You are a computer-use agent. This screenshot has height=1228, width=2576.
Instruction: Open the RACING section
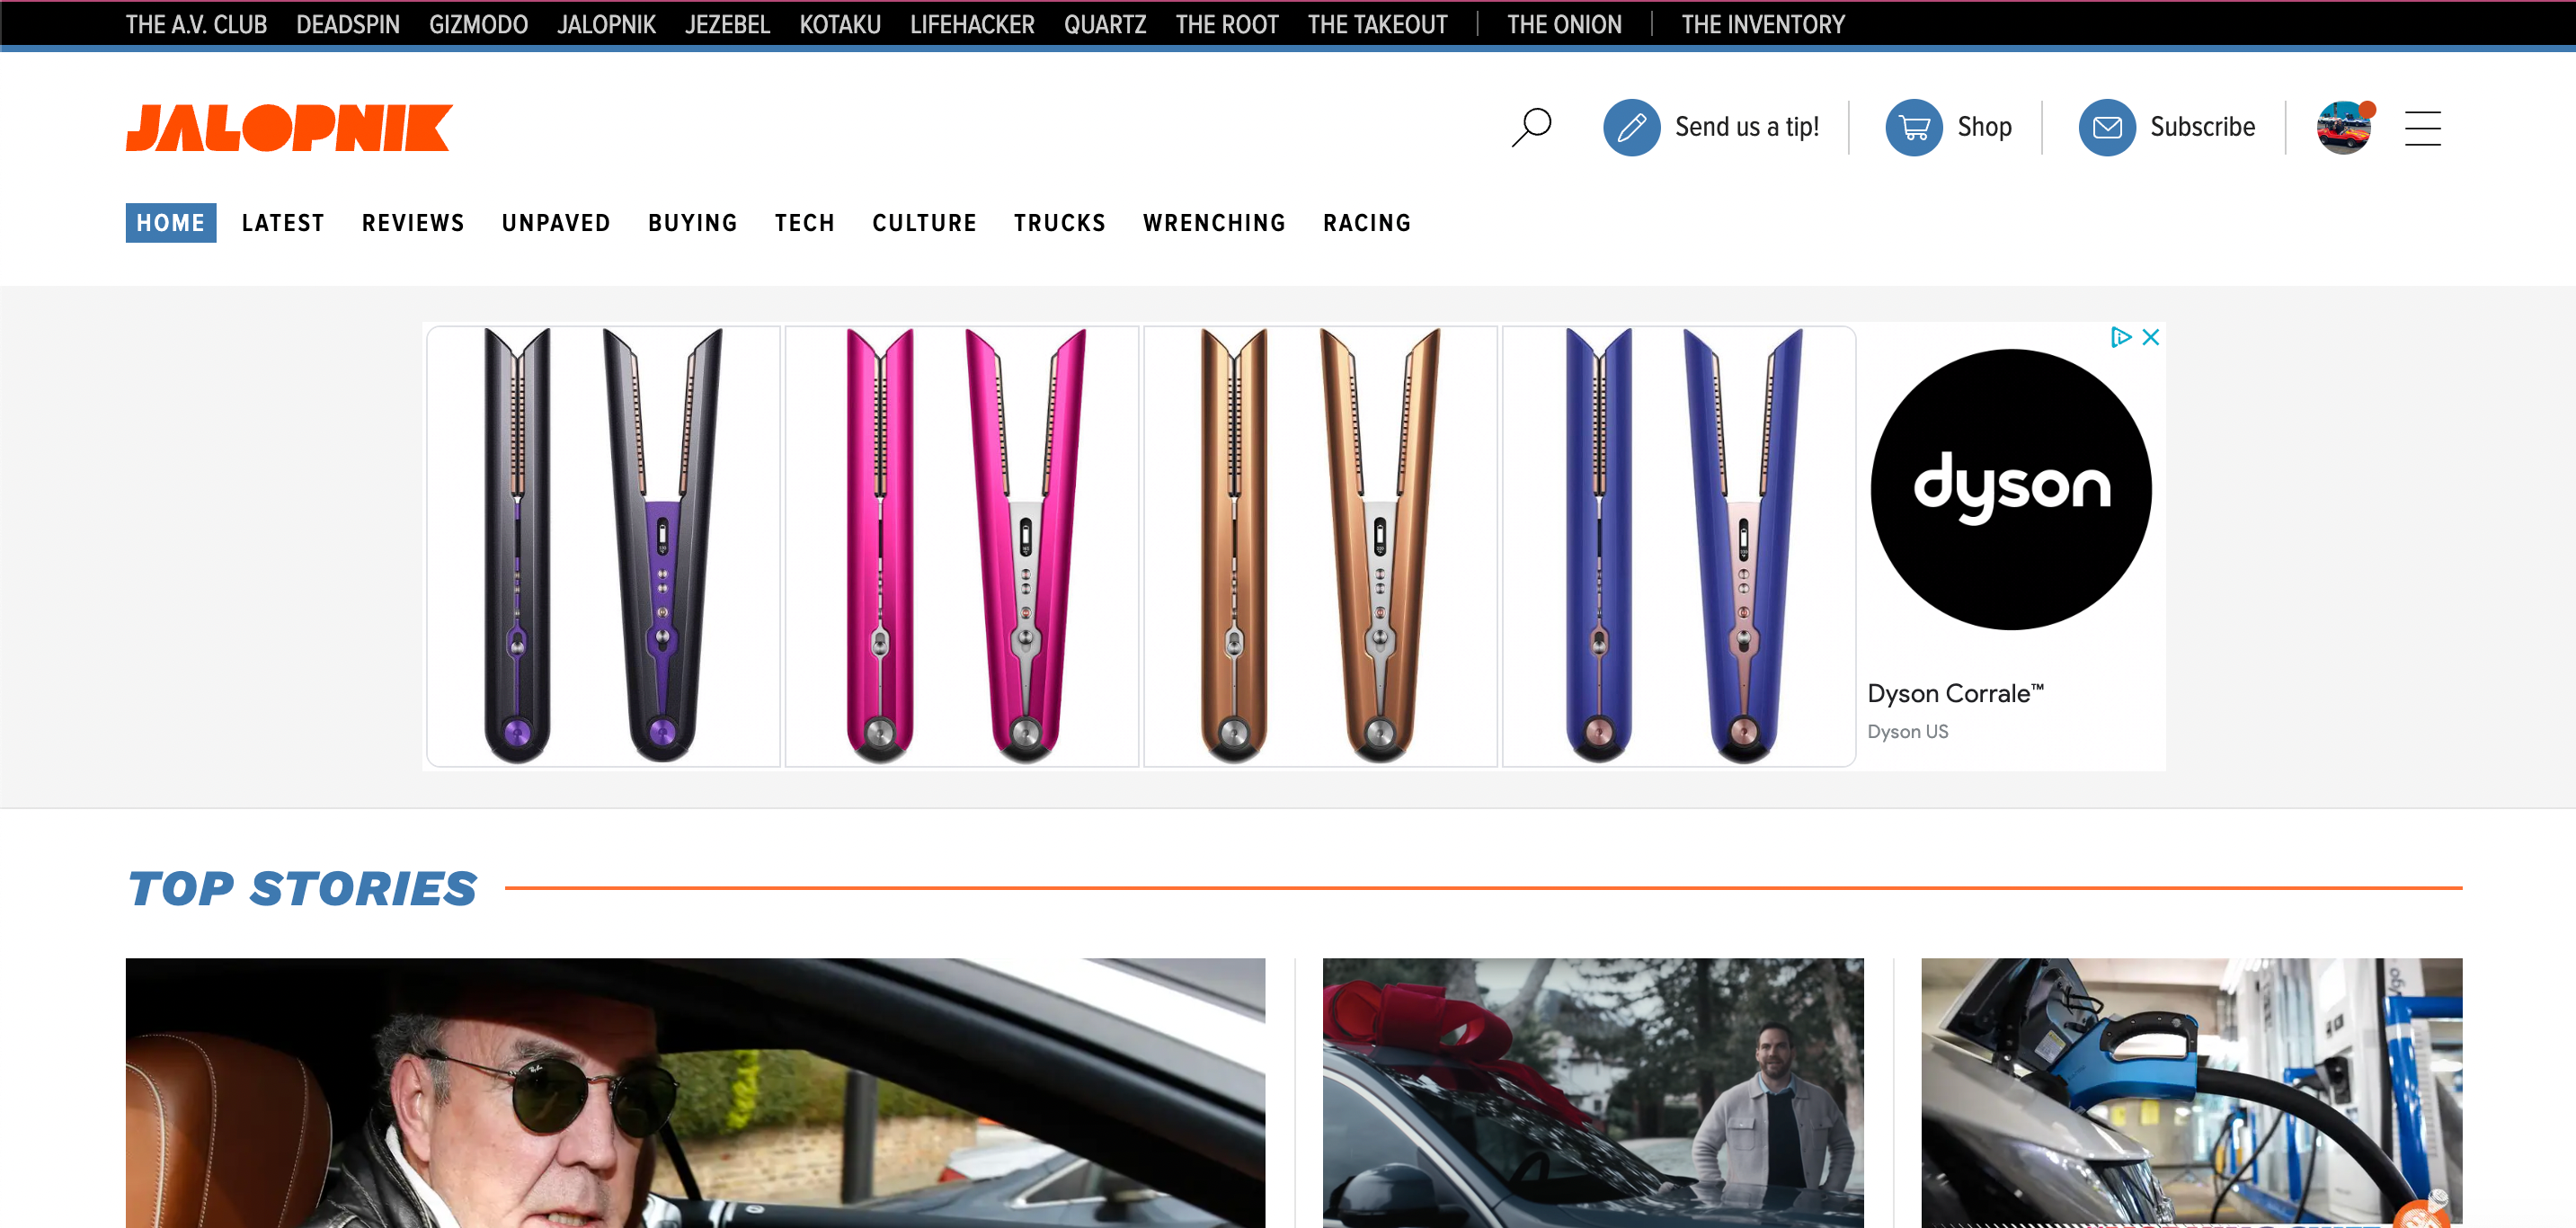coord(1366,223)
